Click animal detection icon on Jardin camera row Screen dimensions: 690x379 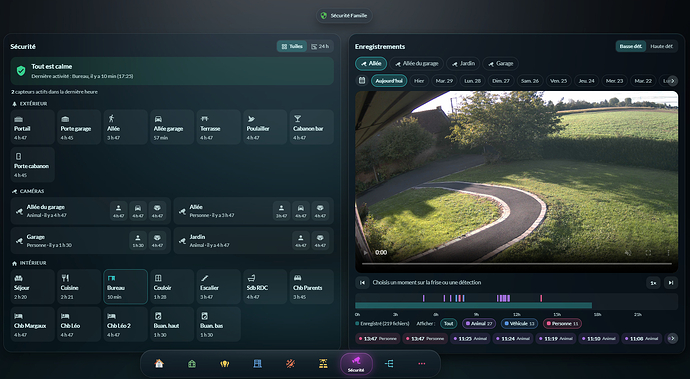point(320,241)
